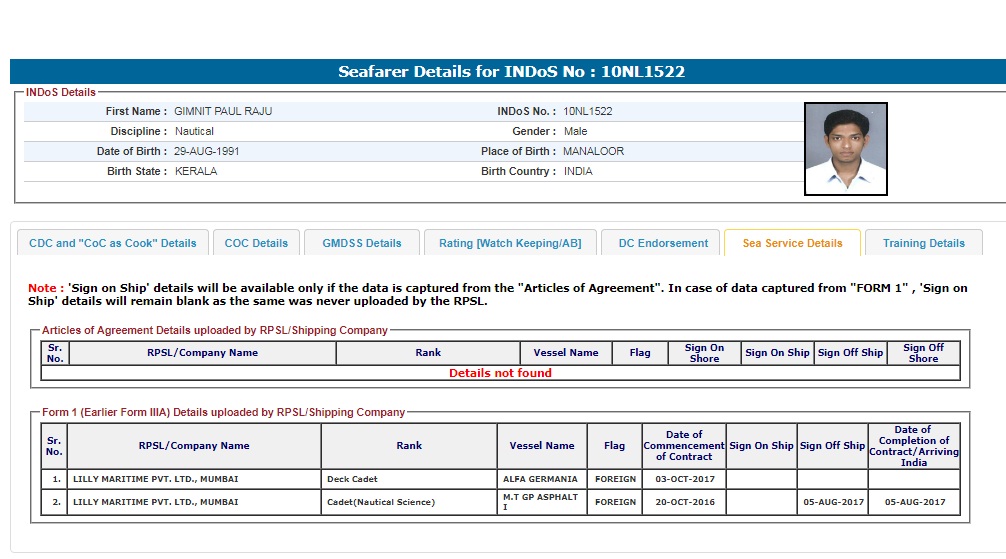Switch to the Training Details tab
Screen dimensions: 1006x559
click(923, 243)
